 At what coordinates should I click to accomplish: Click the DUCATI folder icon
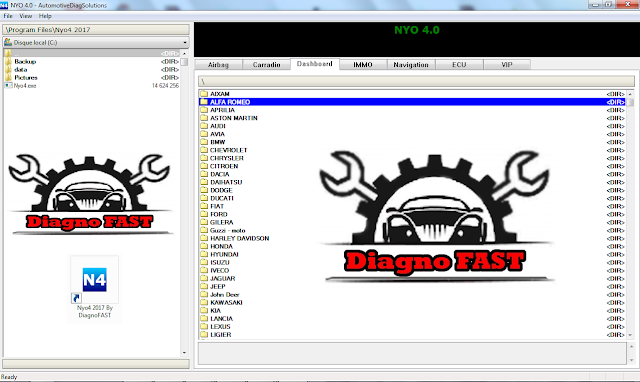tap(204, 198)
